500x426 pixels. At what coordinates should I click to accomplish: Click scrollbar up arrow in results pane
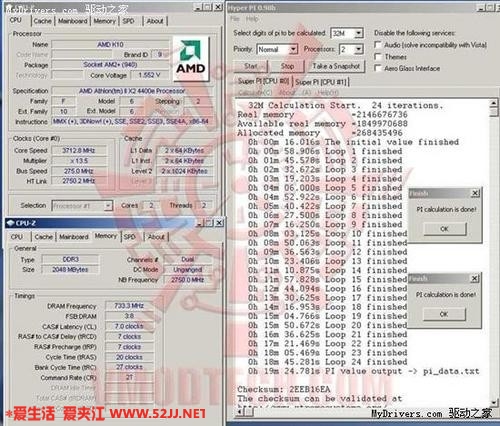click(x=494, y=102)
